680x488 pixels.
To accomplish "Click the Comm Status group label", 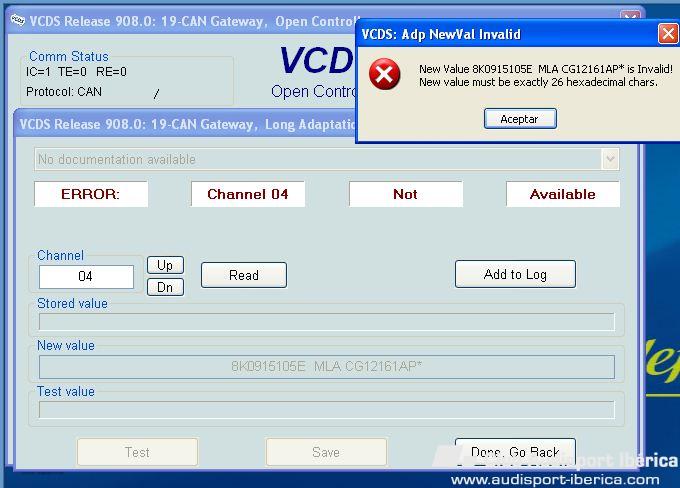I will point(69,56).
